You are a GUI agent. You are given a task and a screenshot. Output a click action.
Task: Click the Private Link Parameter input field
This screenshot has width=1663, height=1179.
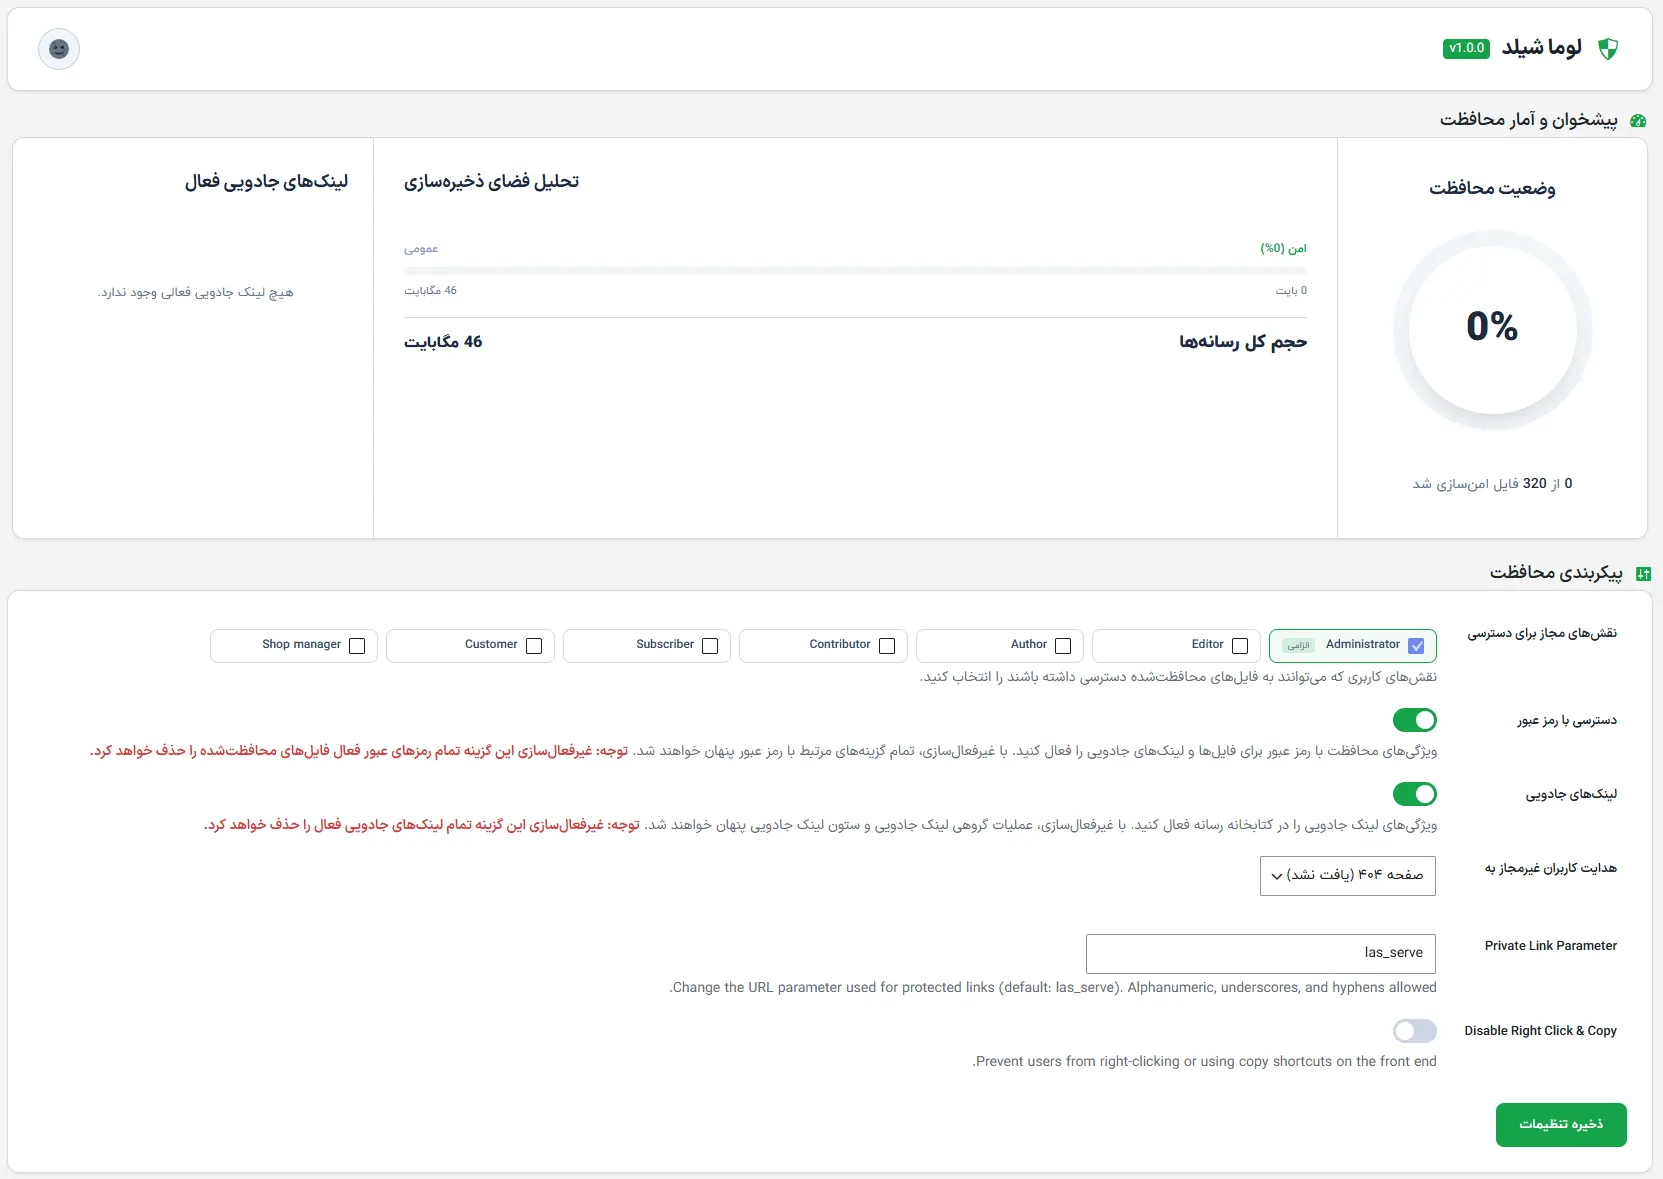(x=1261, y=954)
